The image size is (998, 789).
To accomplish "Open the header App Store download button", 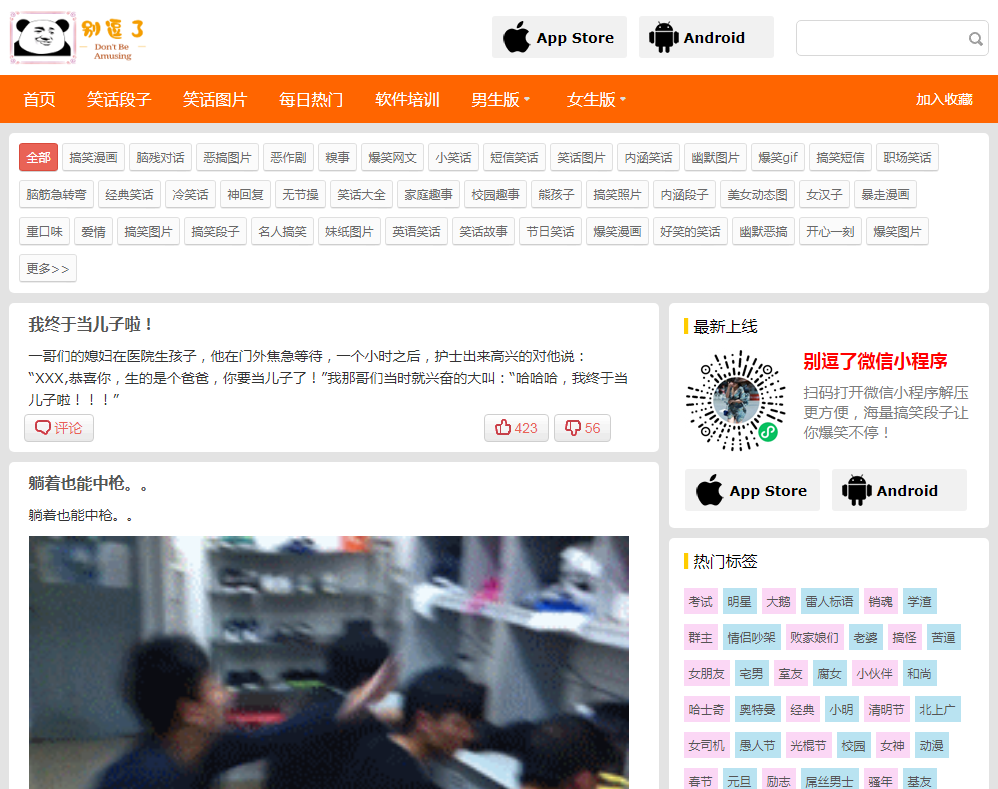I will (x=559, y=38).
